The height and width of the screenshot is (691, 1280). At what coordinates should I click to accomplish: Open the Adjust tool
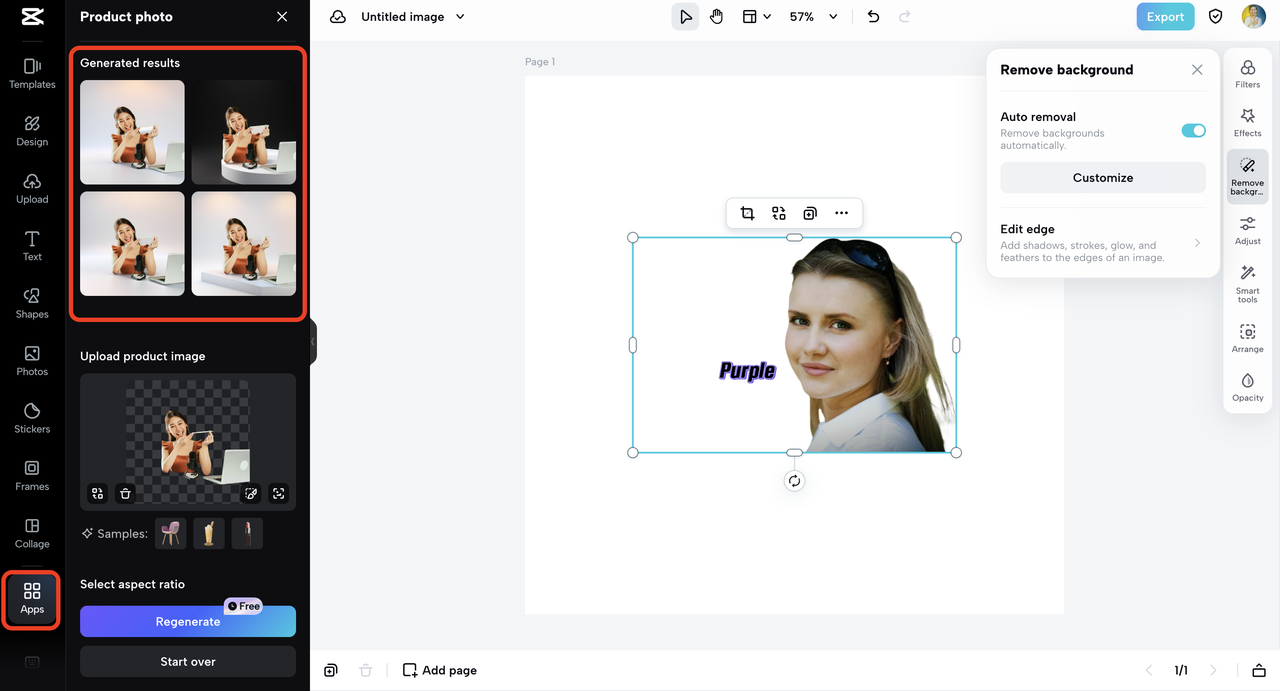[1248, 231]
